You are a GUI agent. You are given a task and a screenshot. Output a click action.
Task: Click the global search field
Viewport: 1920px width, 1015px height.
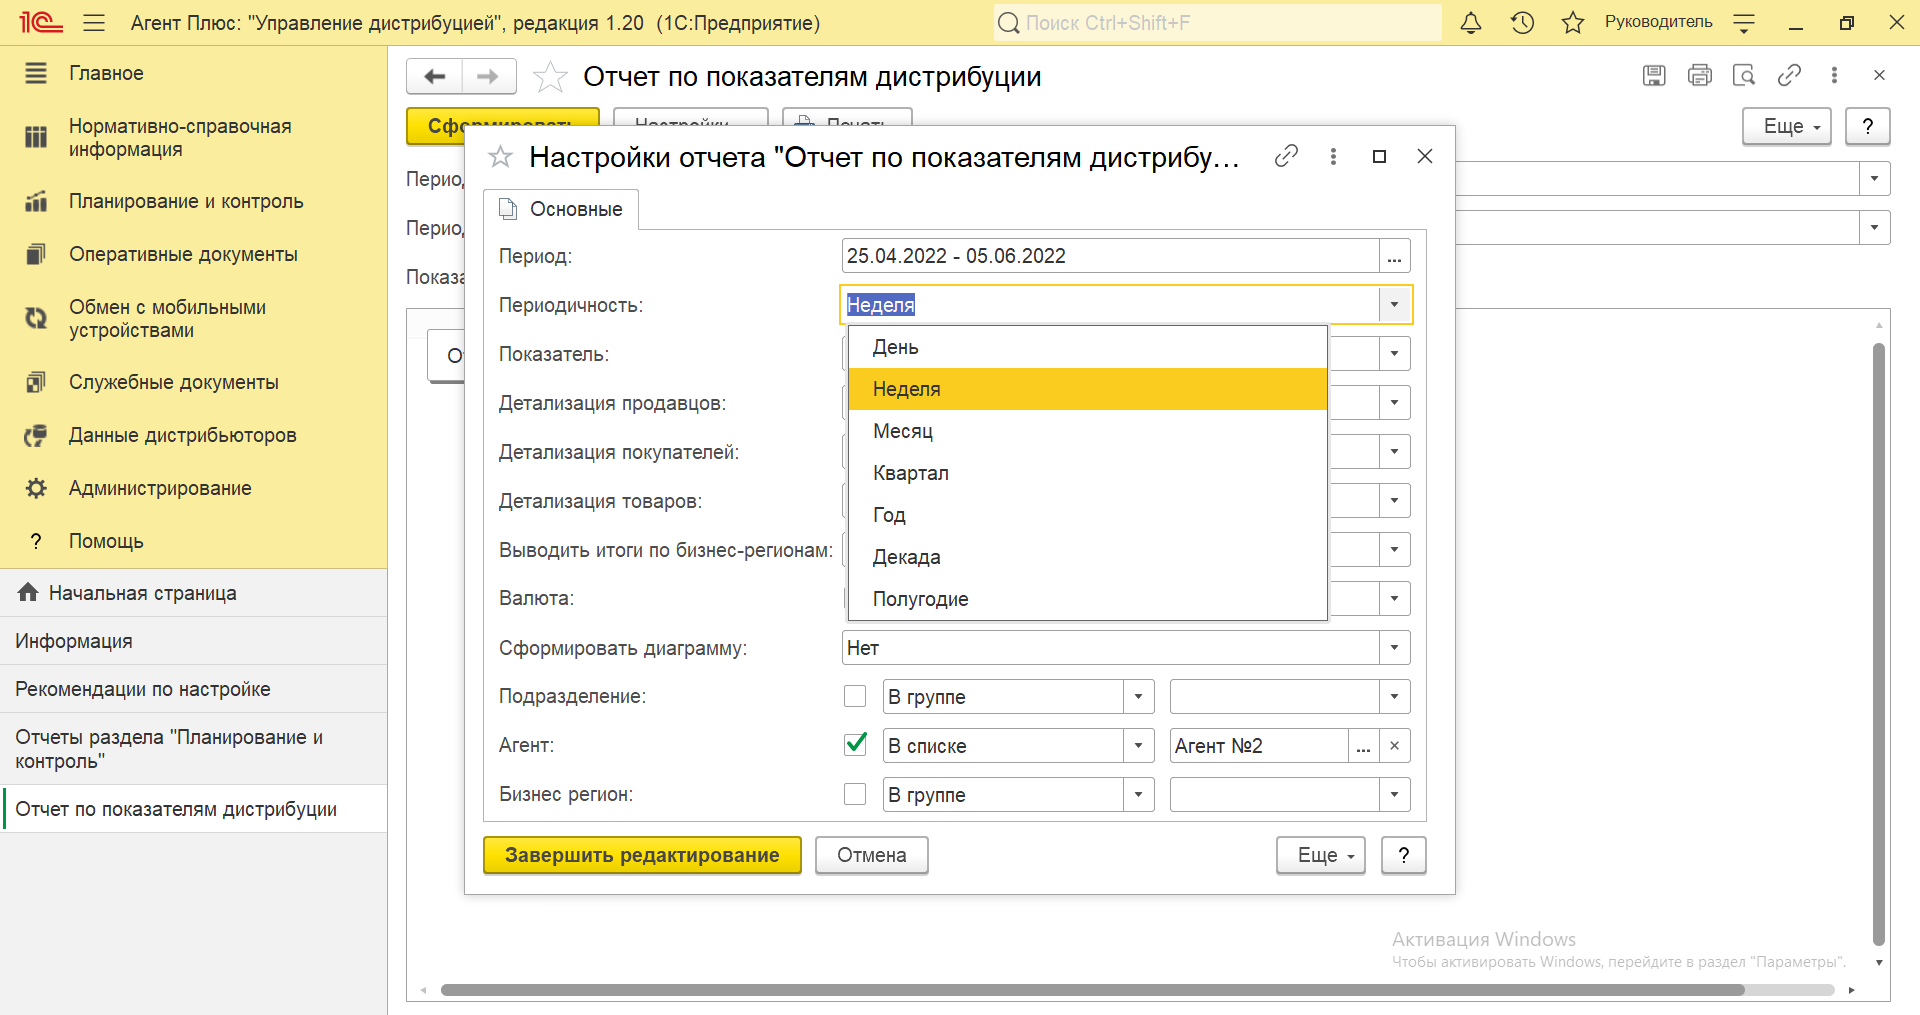pos(1218,22)
